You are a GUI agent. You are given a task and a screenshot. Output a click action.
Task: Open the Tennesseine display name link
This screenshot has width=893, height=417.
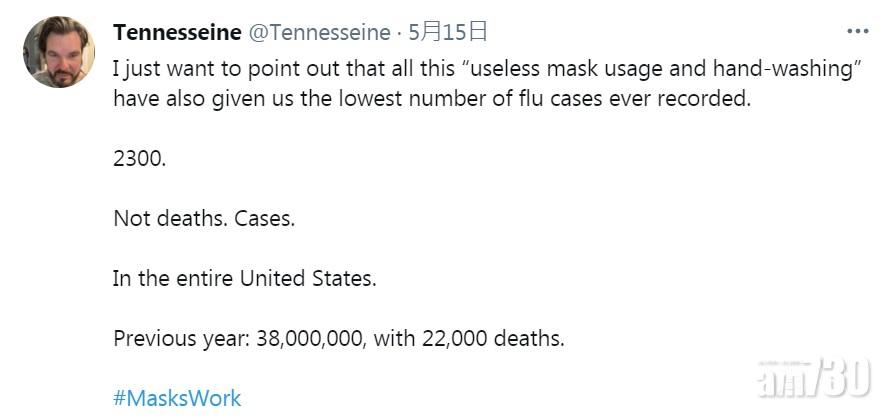(177, 32)
